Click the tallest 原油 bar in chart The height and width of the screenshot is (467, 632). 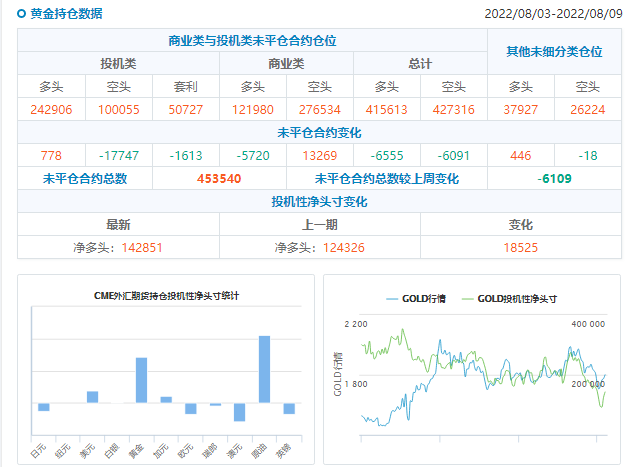pos(264,369)
